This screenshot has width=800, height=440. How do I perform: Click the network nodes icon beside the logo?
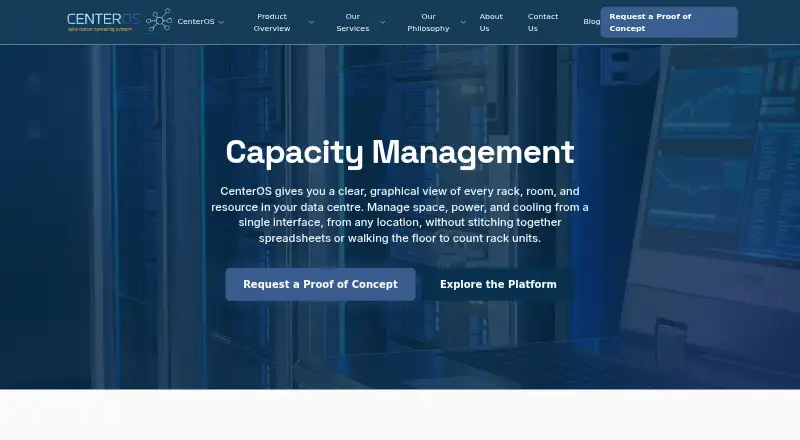159,20
